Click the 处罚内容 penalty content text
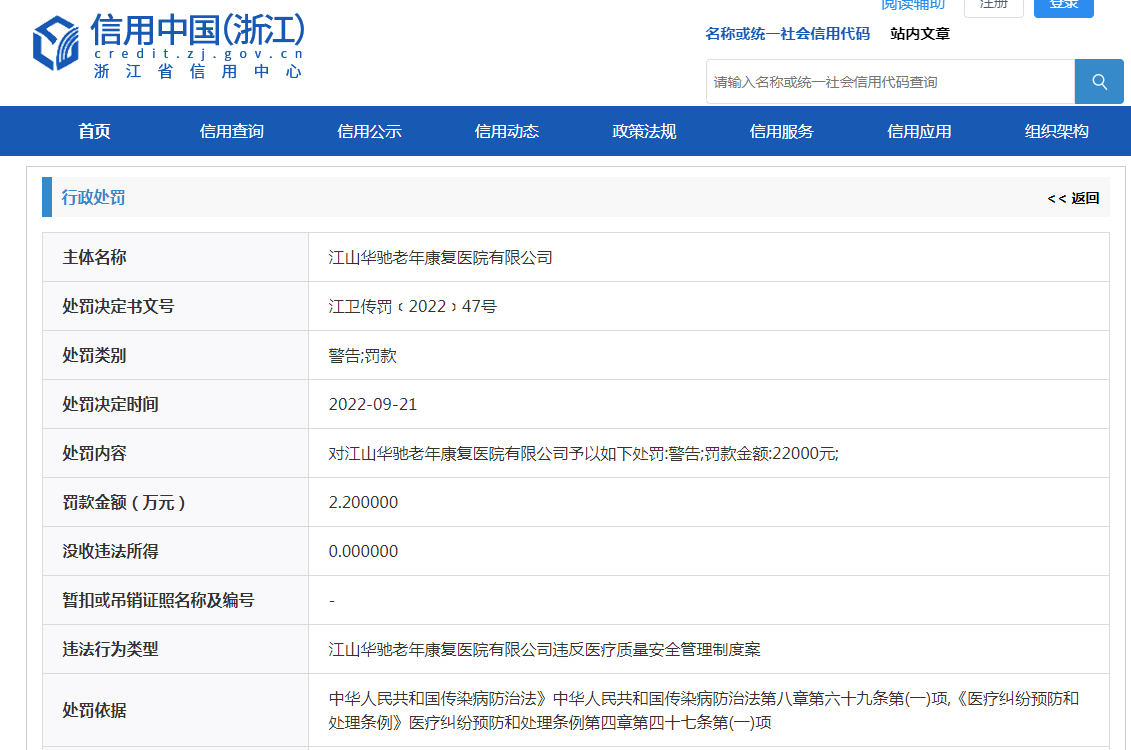The width and height of the screenshot is (1131, 750). (584, 454)
